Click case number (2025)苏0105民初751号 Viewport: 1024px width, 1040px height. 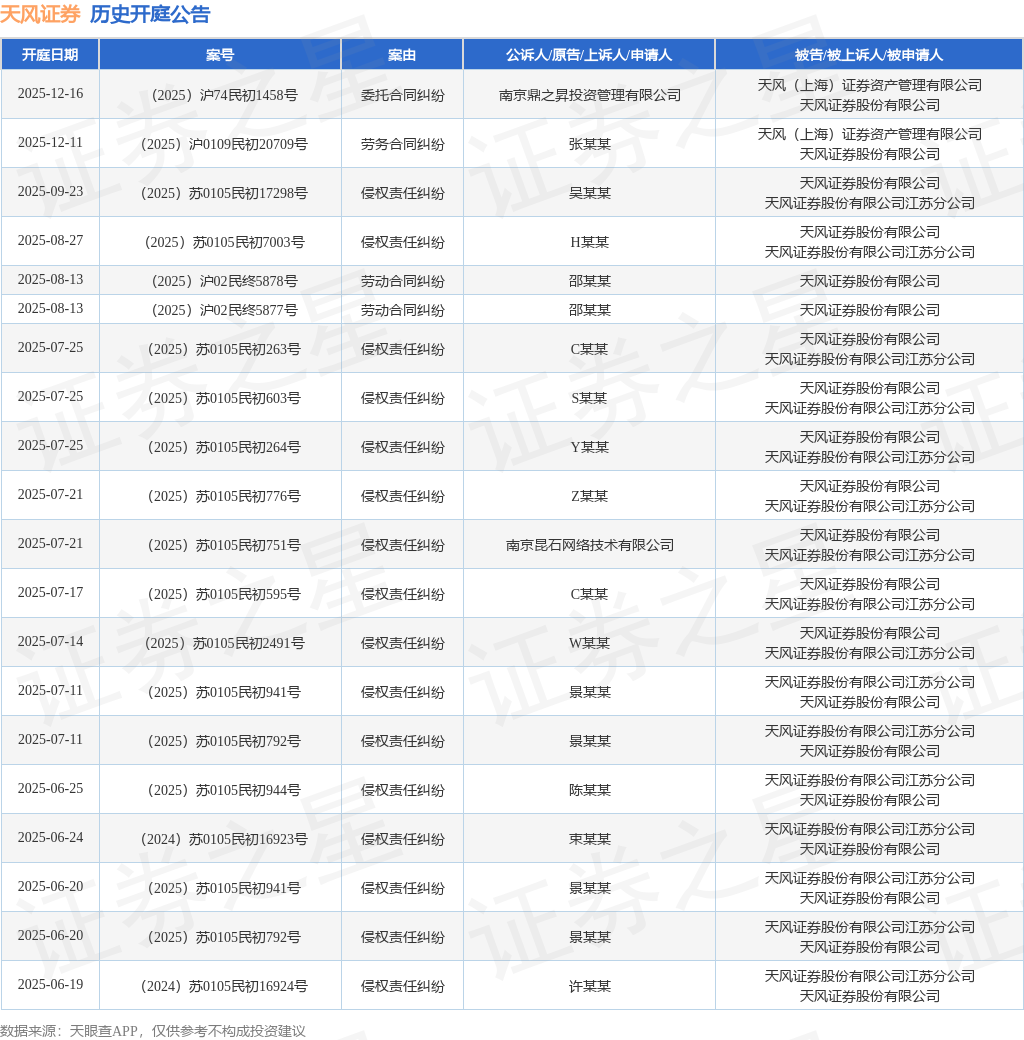(x=224, y=545)
